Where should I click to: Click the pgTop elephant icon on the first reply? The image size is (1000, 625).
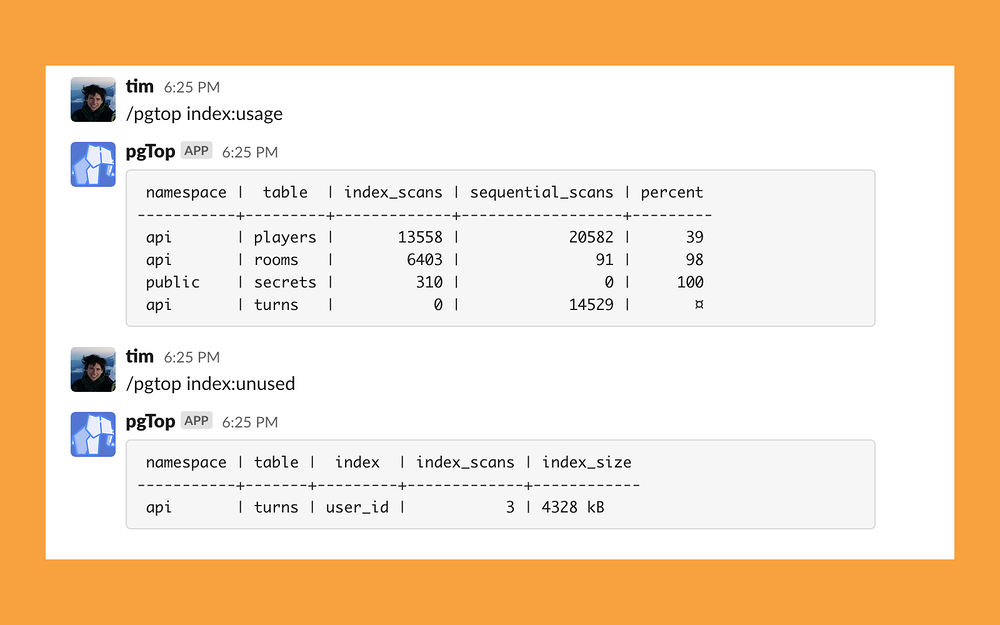point(93,165)
